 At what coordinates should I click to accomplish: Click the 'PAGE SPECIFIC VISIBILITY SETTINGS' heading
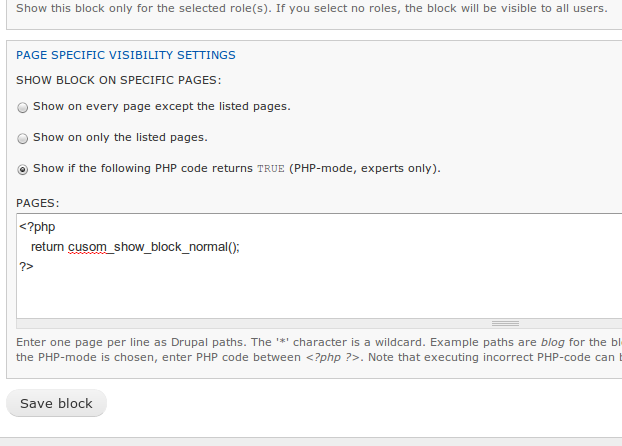coord(126,55)
